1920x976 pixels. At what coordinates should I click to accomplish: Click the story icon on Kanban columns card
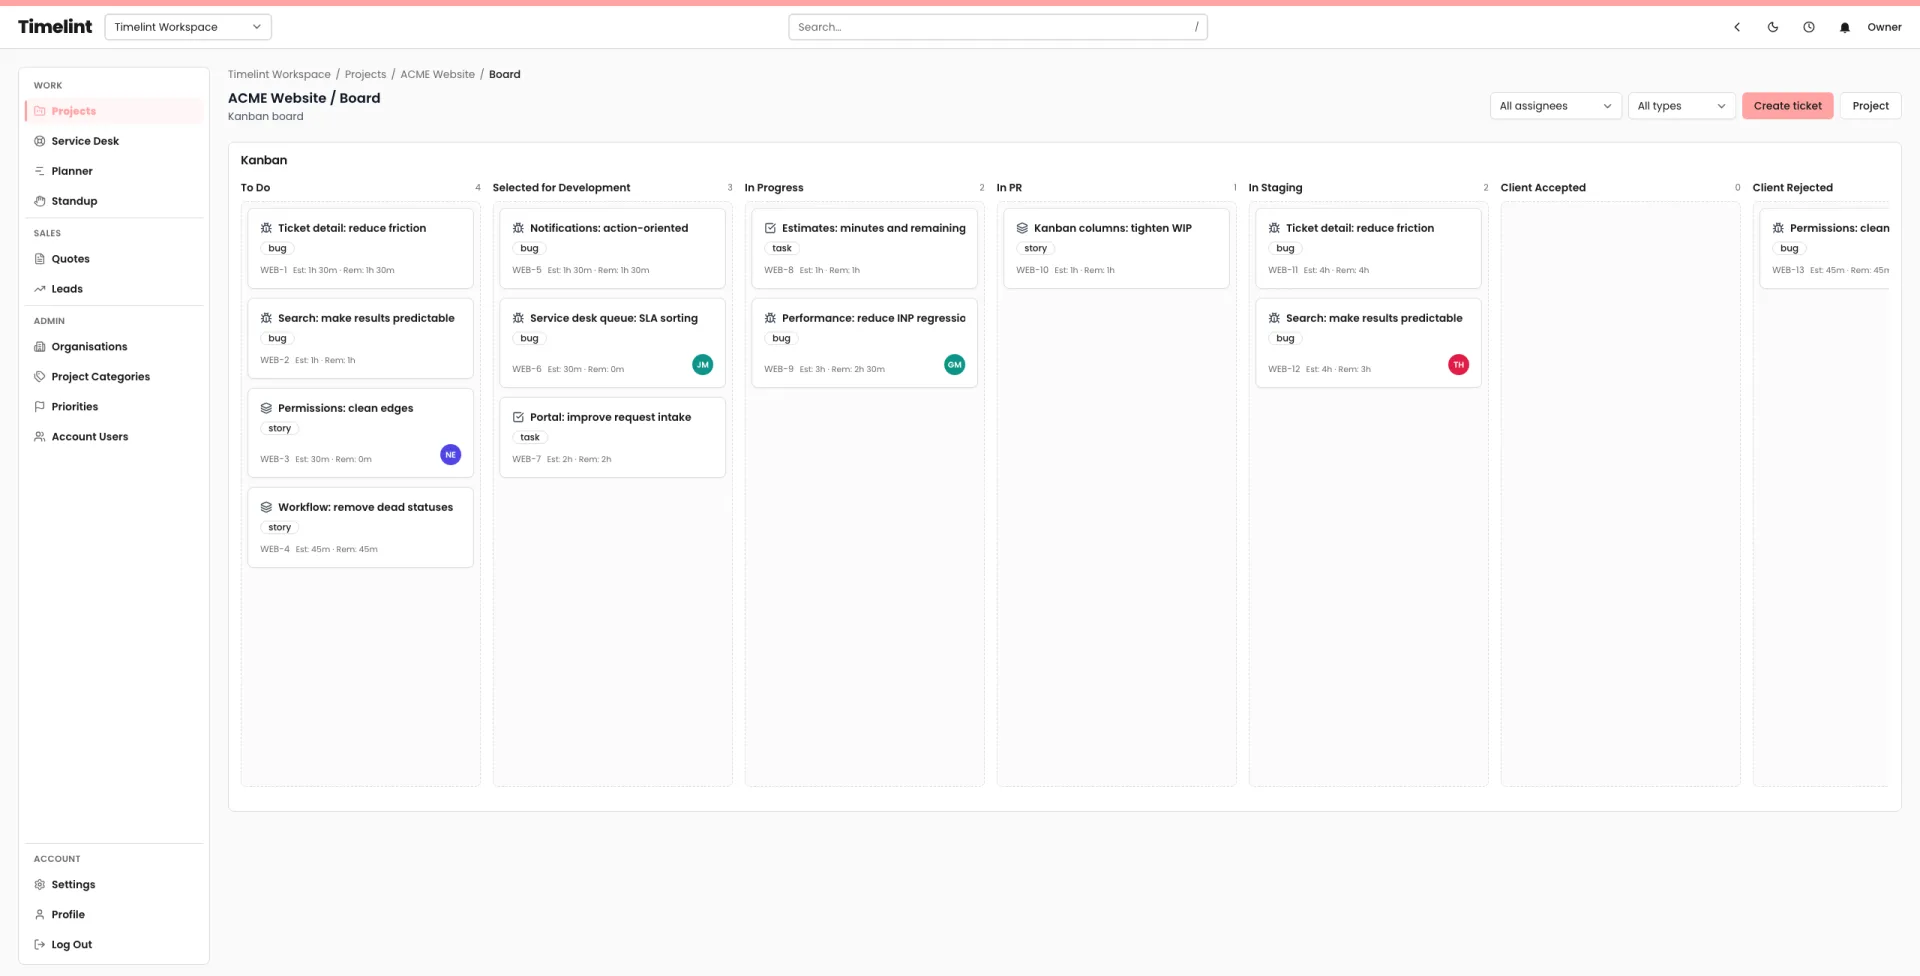coord(1021,228)
